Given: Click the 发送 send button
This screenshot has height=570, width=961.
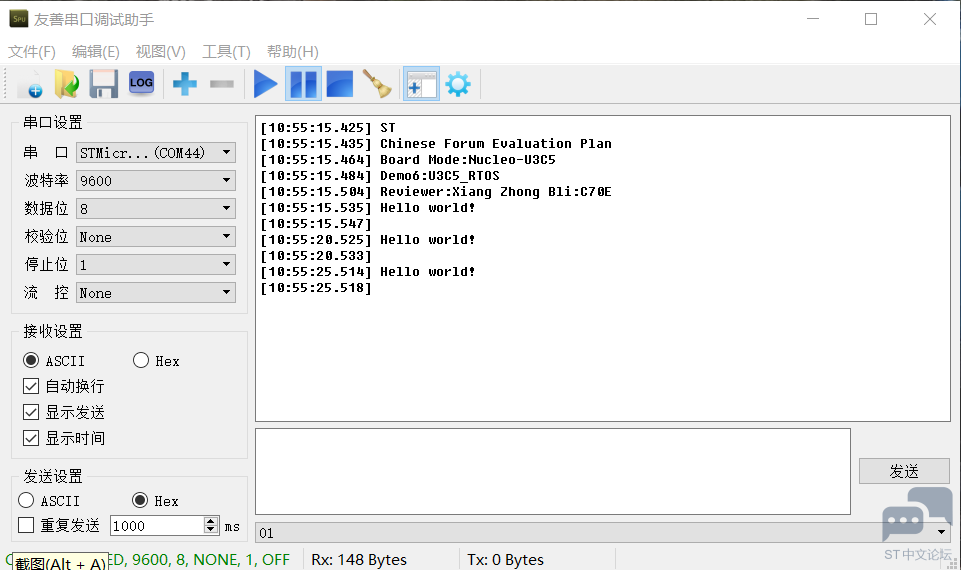Looking at the screenshot, I should [904, 471].
